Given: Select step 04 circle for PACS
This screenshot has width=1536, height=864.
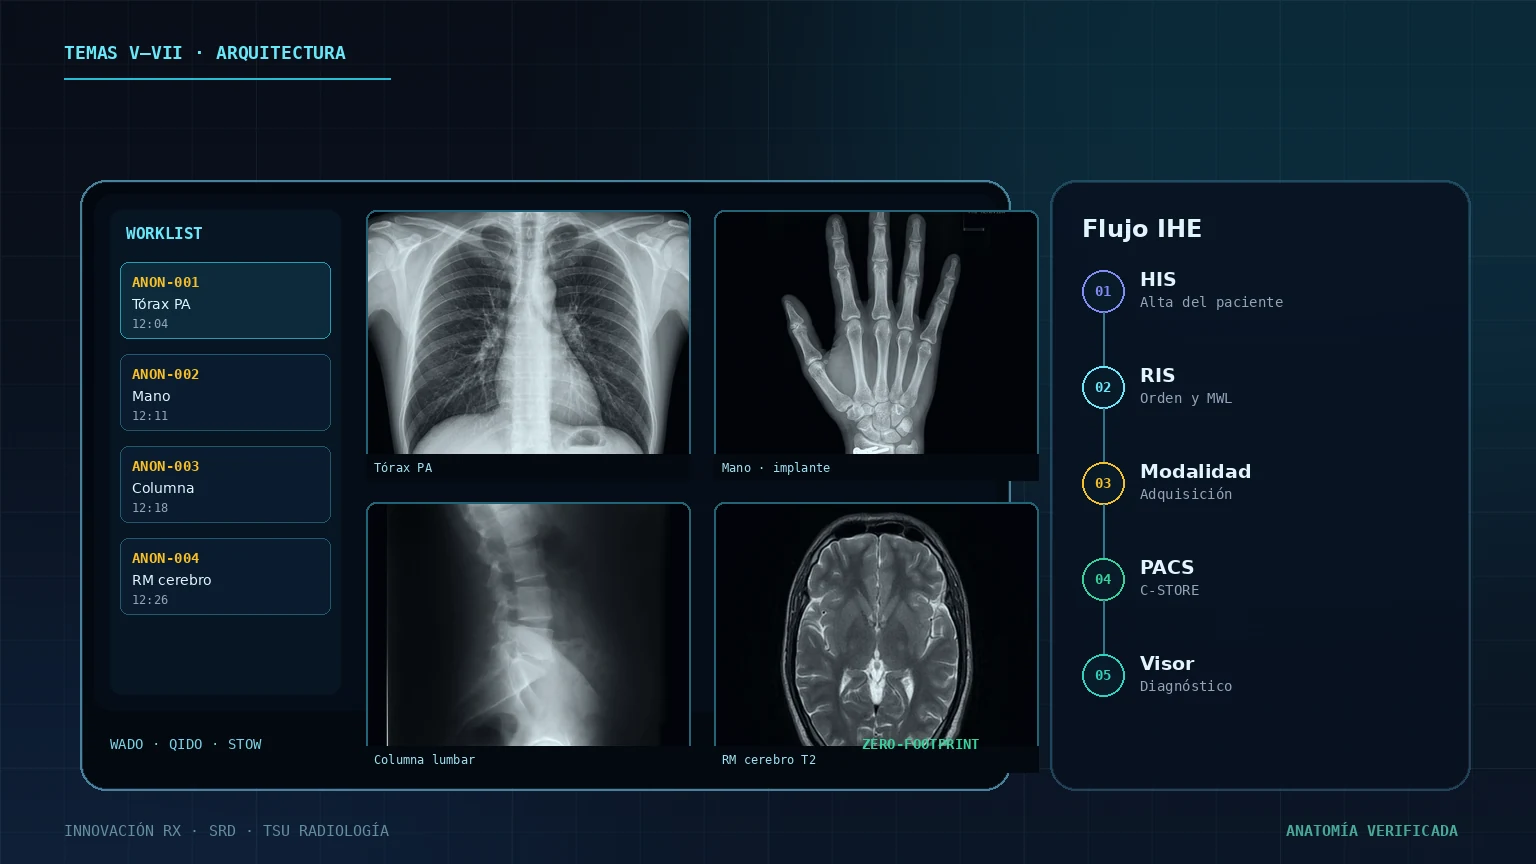Looking at the screenshot, I should 1103,579.
